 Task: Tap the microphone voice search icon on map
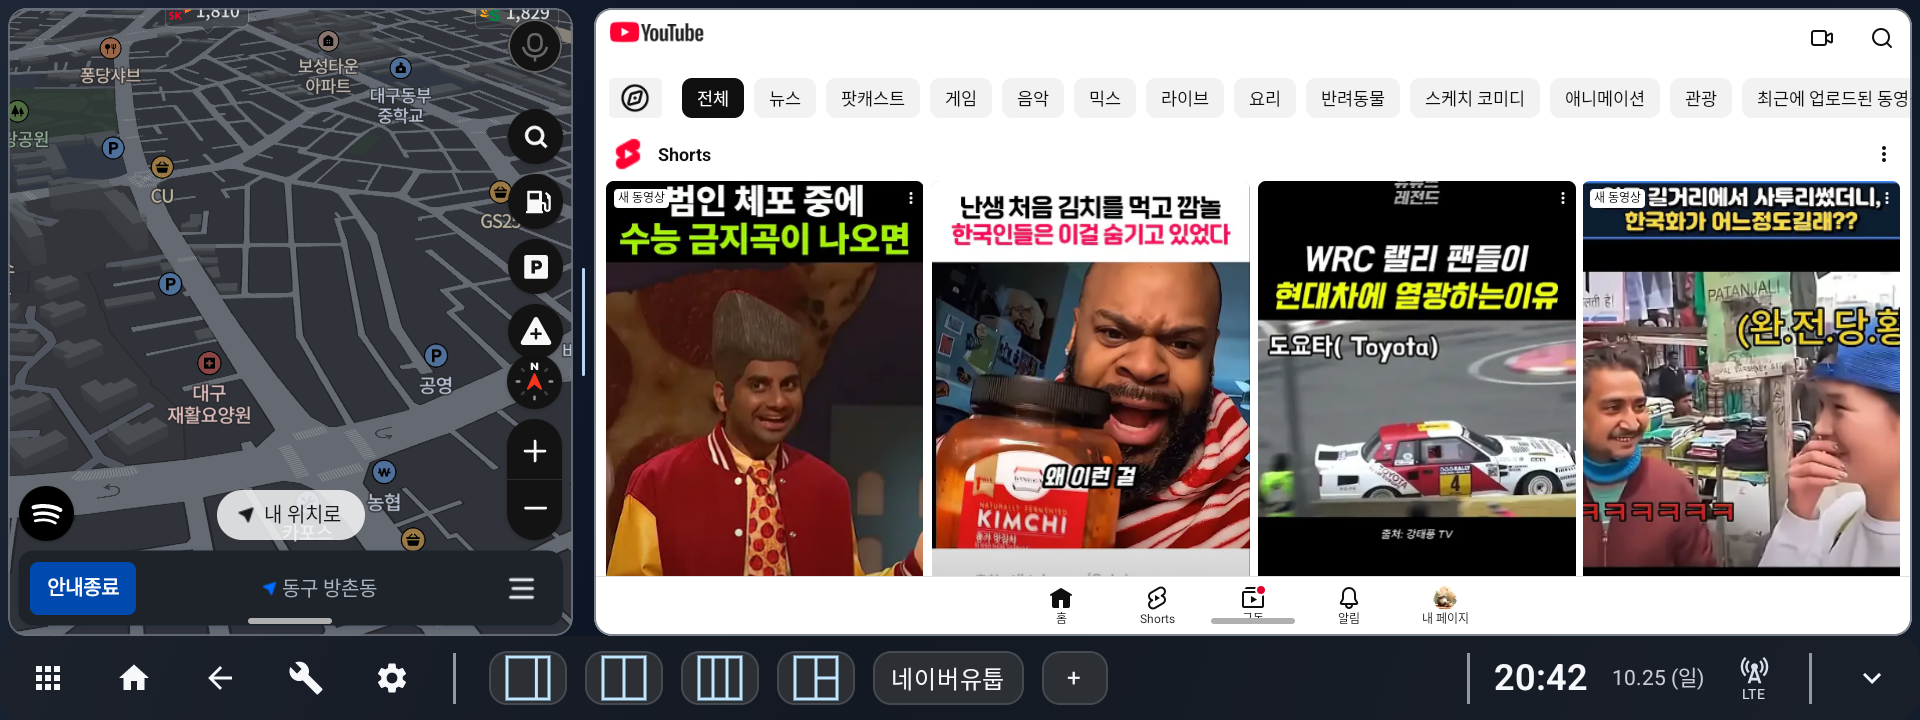point(535,46)
